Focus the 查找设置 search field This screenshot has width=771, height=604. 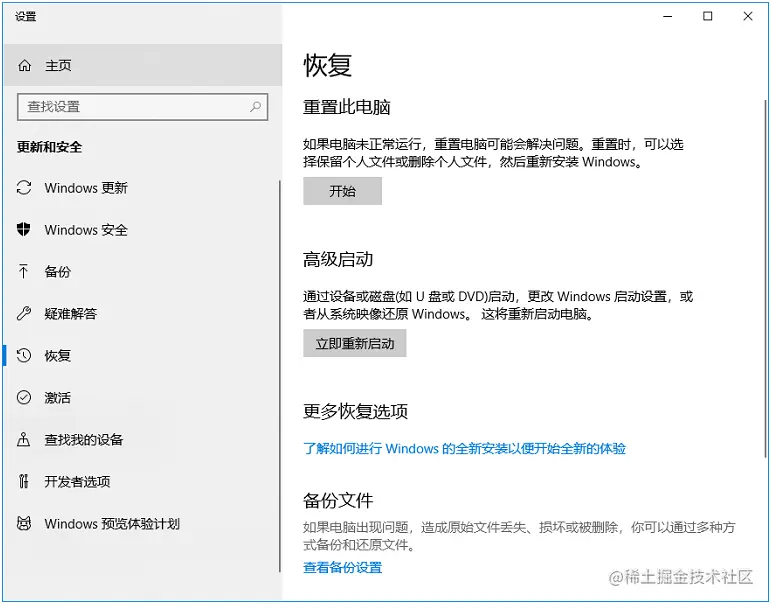(x=143, y=107)
